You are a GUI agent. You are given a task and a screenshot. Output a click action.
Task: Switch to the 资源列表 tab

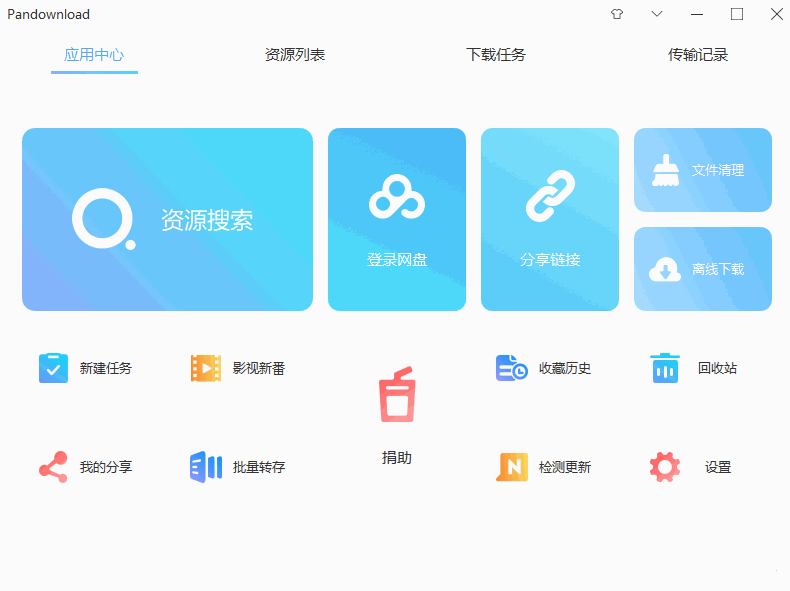coord(295,55)
